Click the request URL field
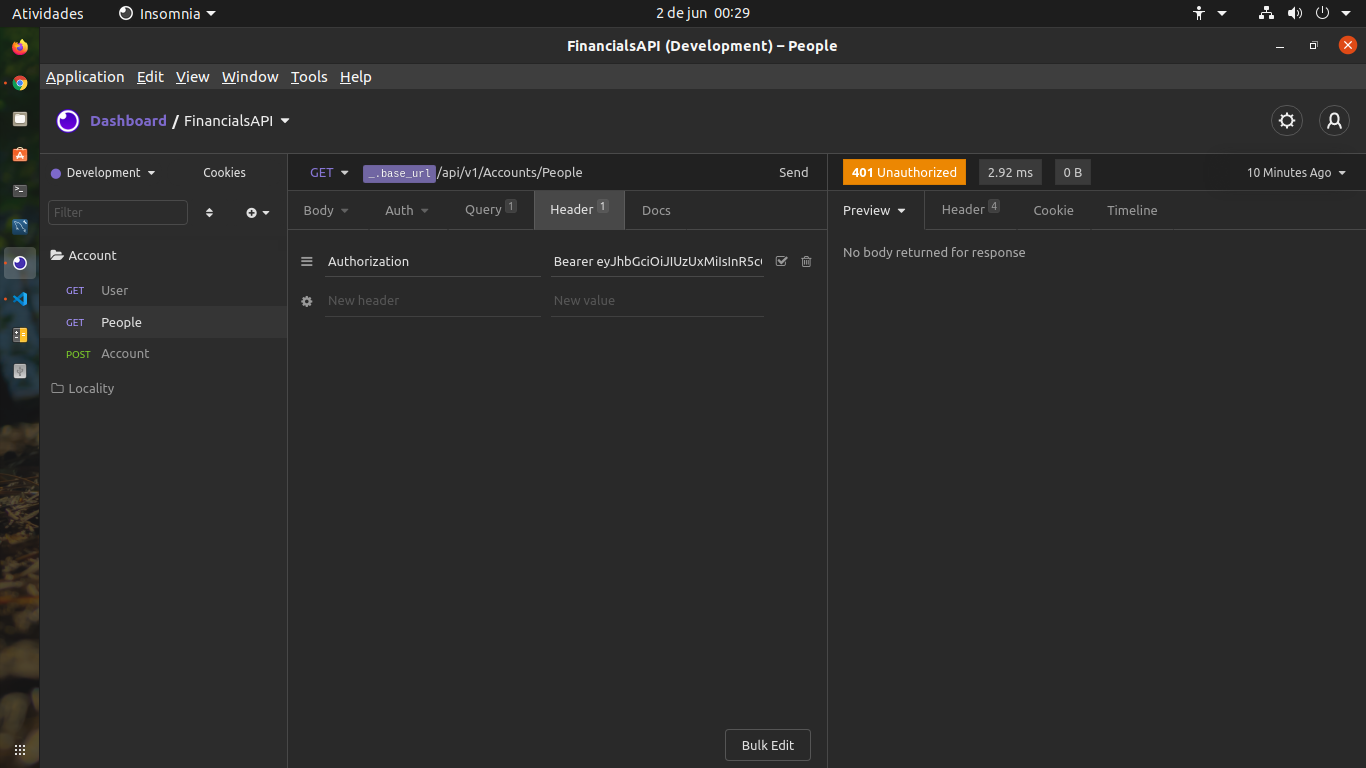This screenshot has width=1366, height=768. pyautogui.click(x=563, y=173)
